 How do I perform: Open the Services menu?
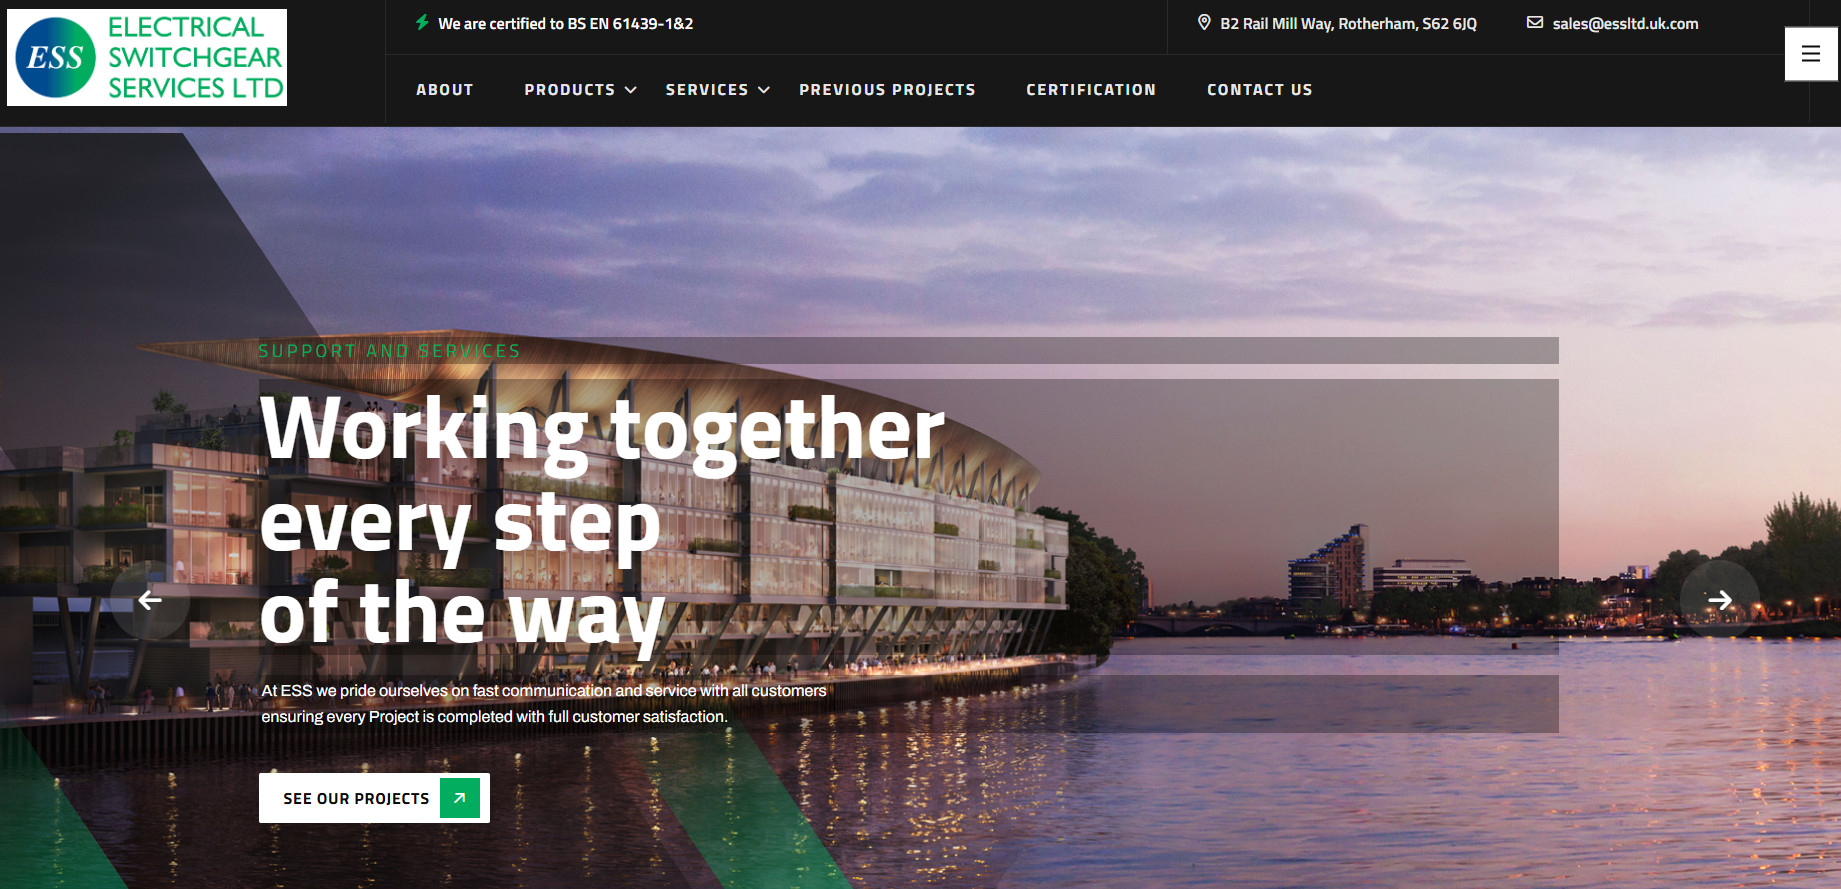click(x=707, y=90)
